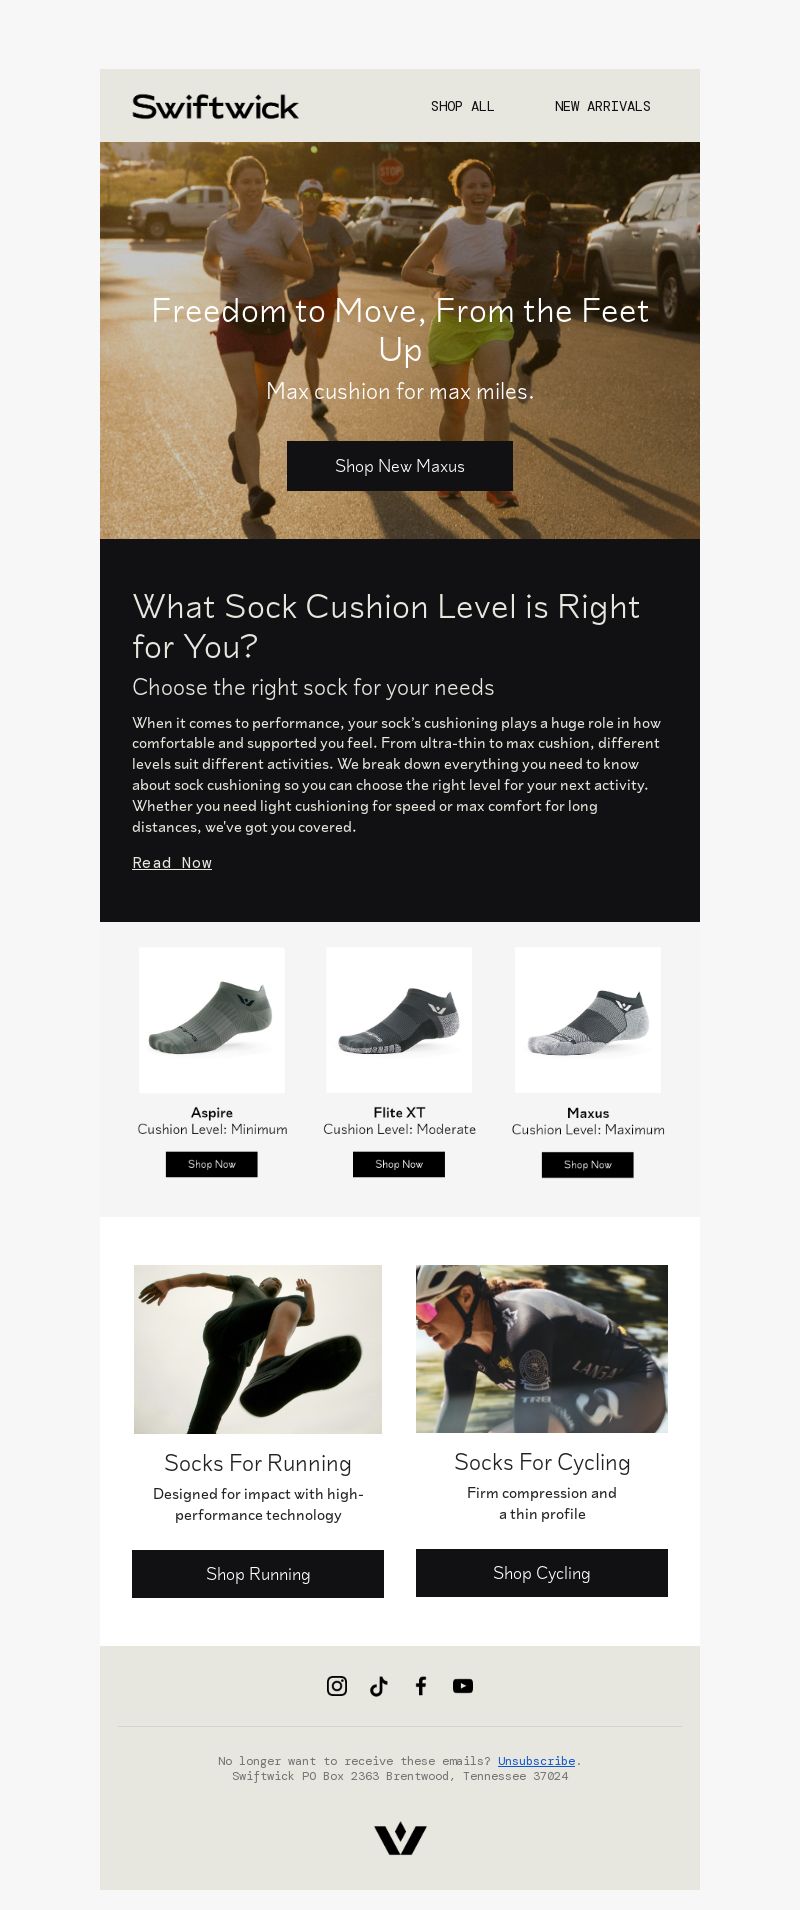Open NEW ARRIVALS from the header
This screenshot has height=1910, width=800.
tap(603, 106)
